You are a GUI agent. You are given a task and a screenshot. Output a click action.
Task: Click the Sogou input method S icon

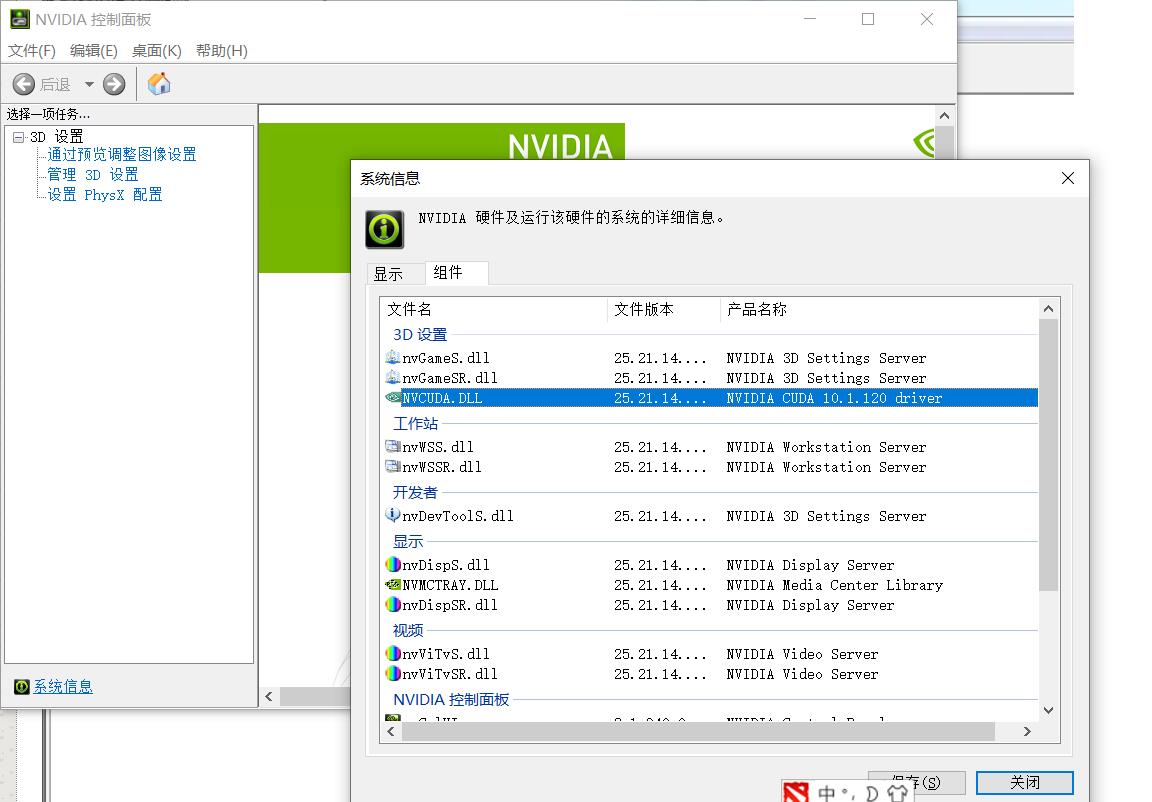click(796, 792)
